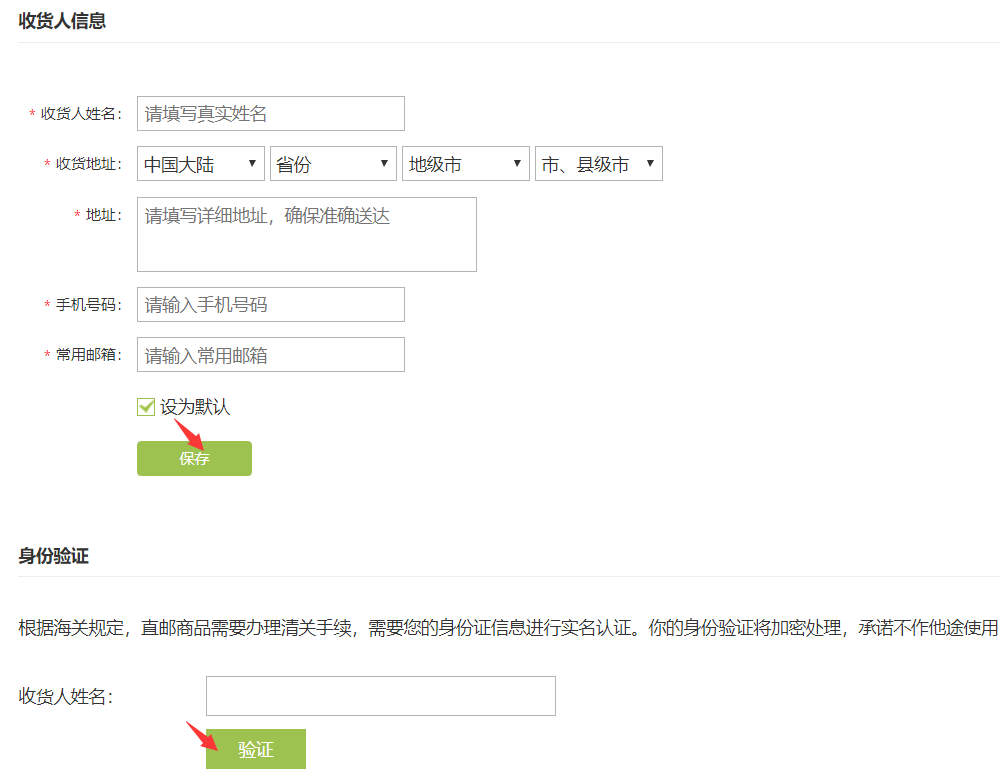Viewport: 1000px width, 777px height.
Task: Click the recipient name field with placeholder 请填写真实姓名
Action: (270, 114)
